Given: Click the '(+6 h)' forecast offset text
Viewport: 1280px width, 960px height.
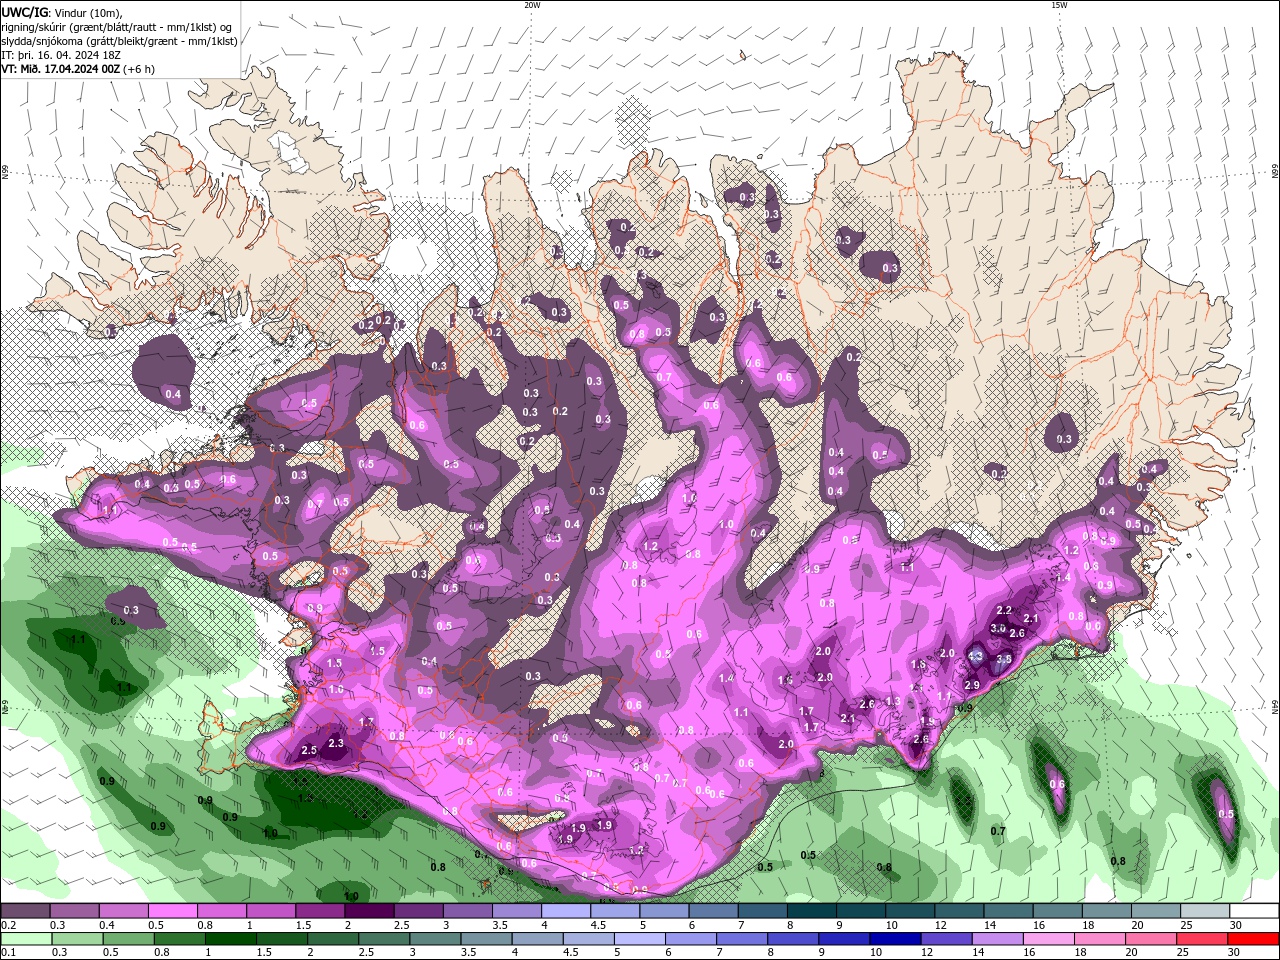Looking at the screenshot, I should coord(140,69).
